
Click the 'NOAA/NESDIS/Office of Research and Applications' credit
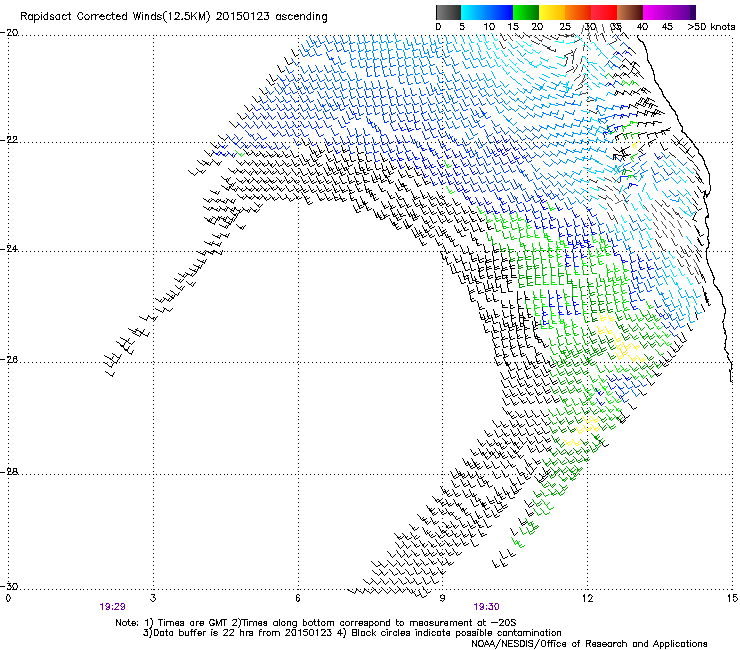[589, 644]
